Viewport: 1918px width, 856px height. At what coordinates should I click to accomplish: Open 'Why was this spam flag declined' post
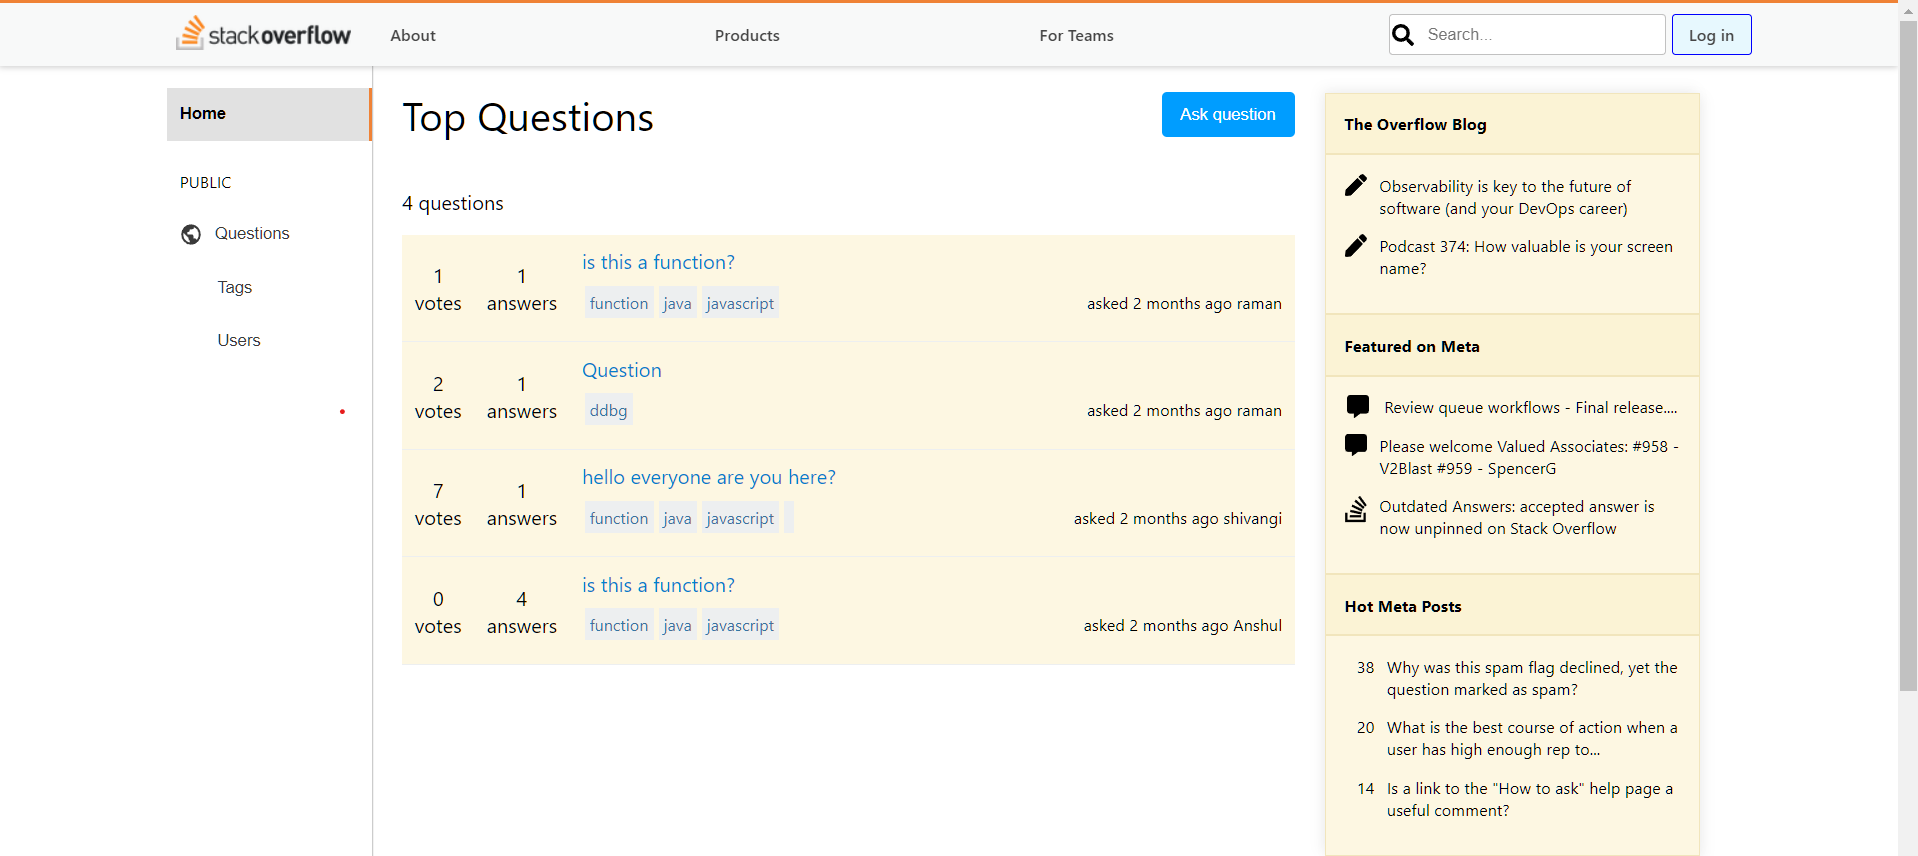coord(1532,678)
